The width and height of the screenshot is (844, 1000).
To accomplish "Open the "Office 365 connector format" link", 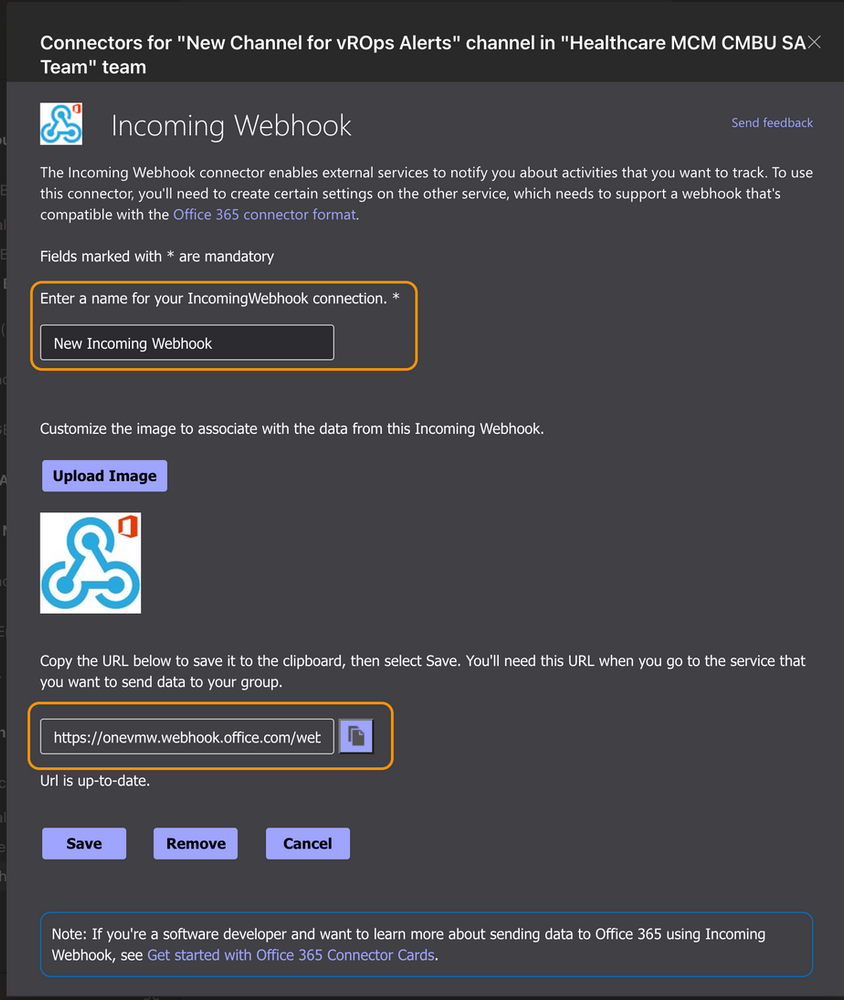I will coord(263,214).
